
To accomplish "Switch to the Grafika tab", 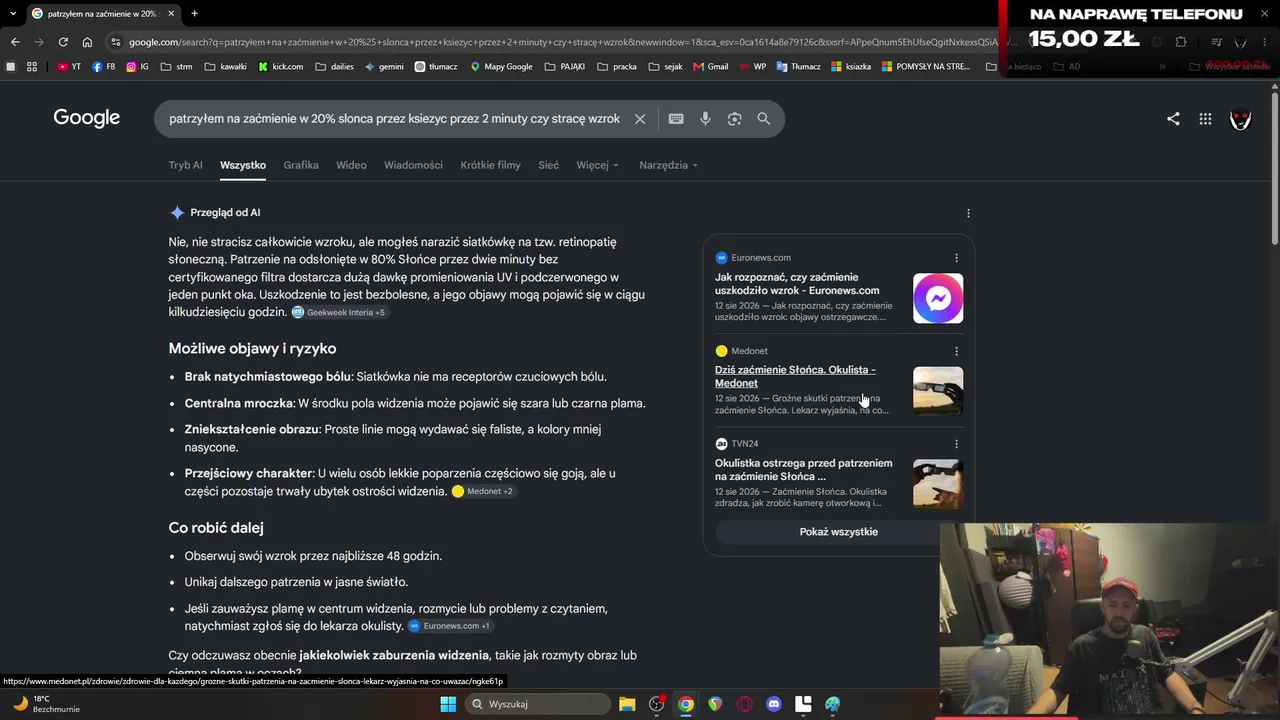I will click(x=301, y=165).
